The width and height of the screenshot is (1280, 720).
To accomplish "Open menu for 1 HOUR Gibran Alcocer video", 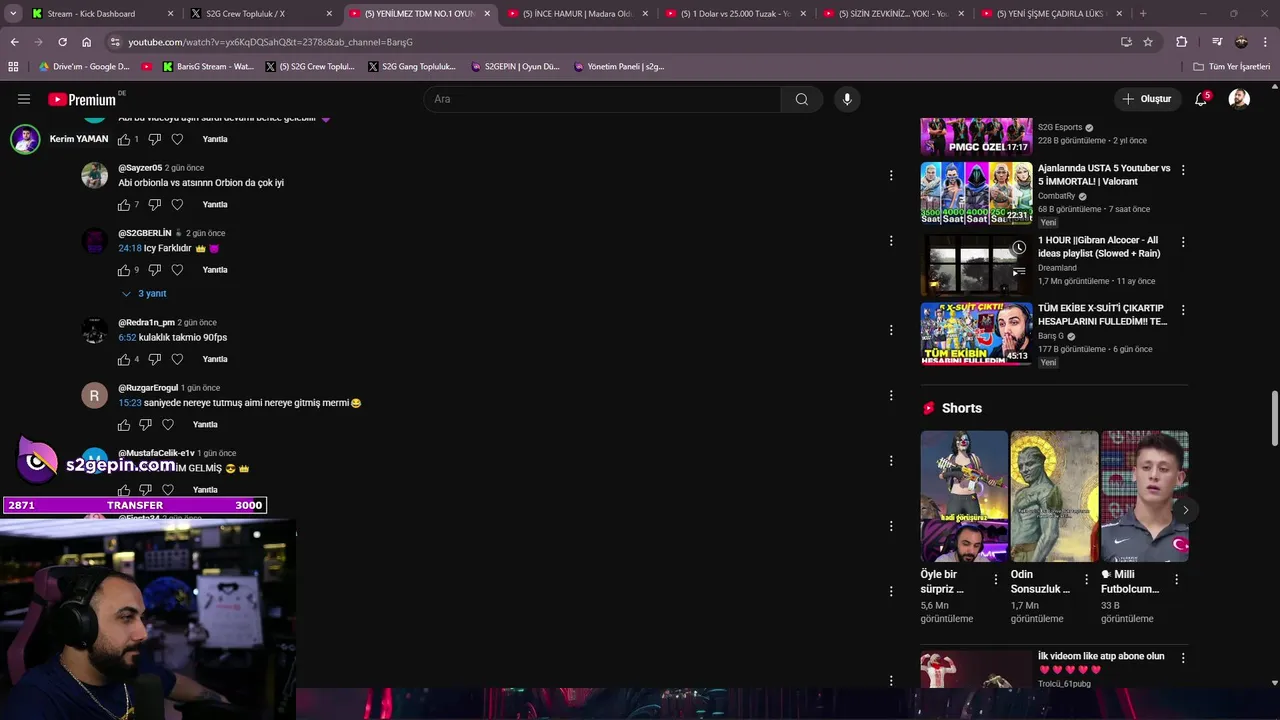I will [x=1183, y=242].
